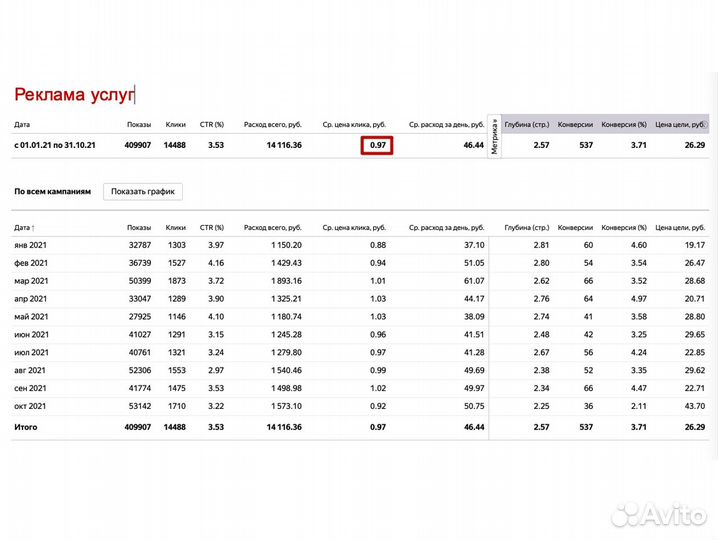
Task: Click По всем кампаниям label
Action: [x=52, y=191]
